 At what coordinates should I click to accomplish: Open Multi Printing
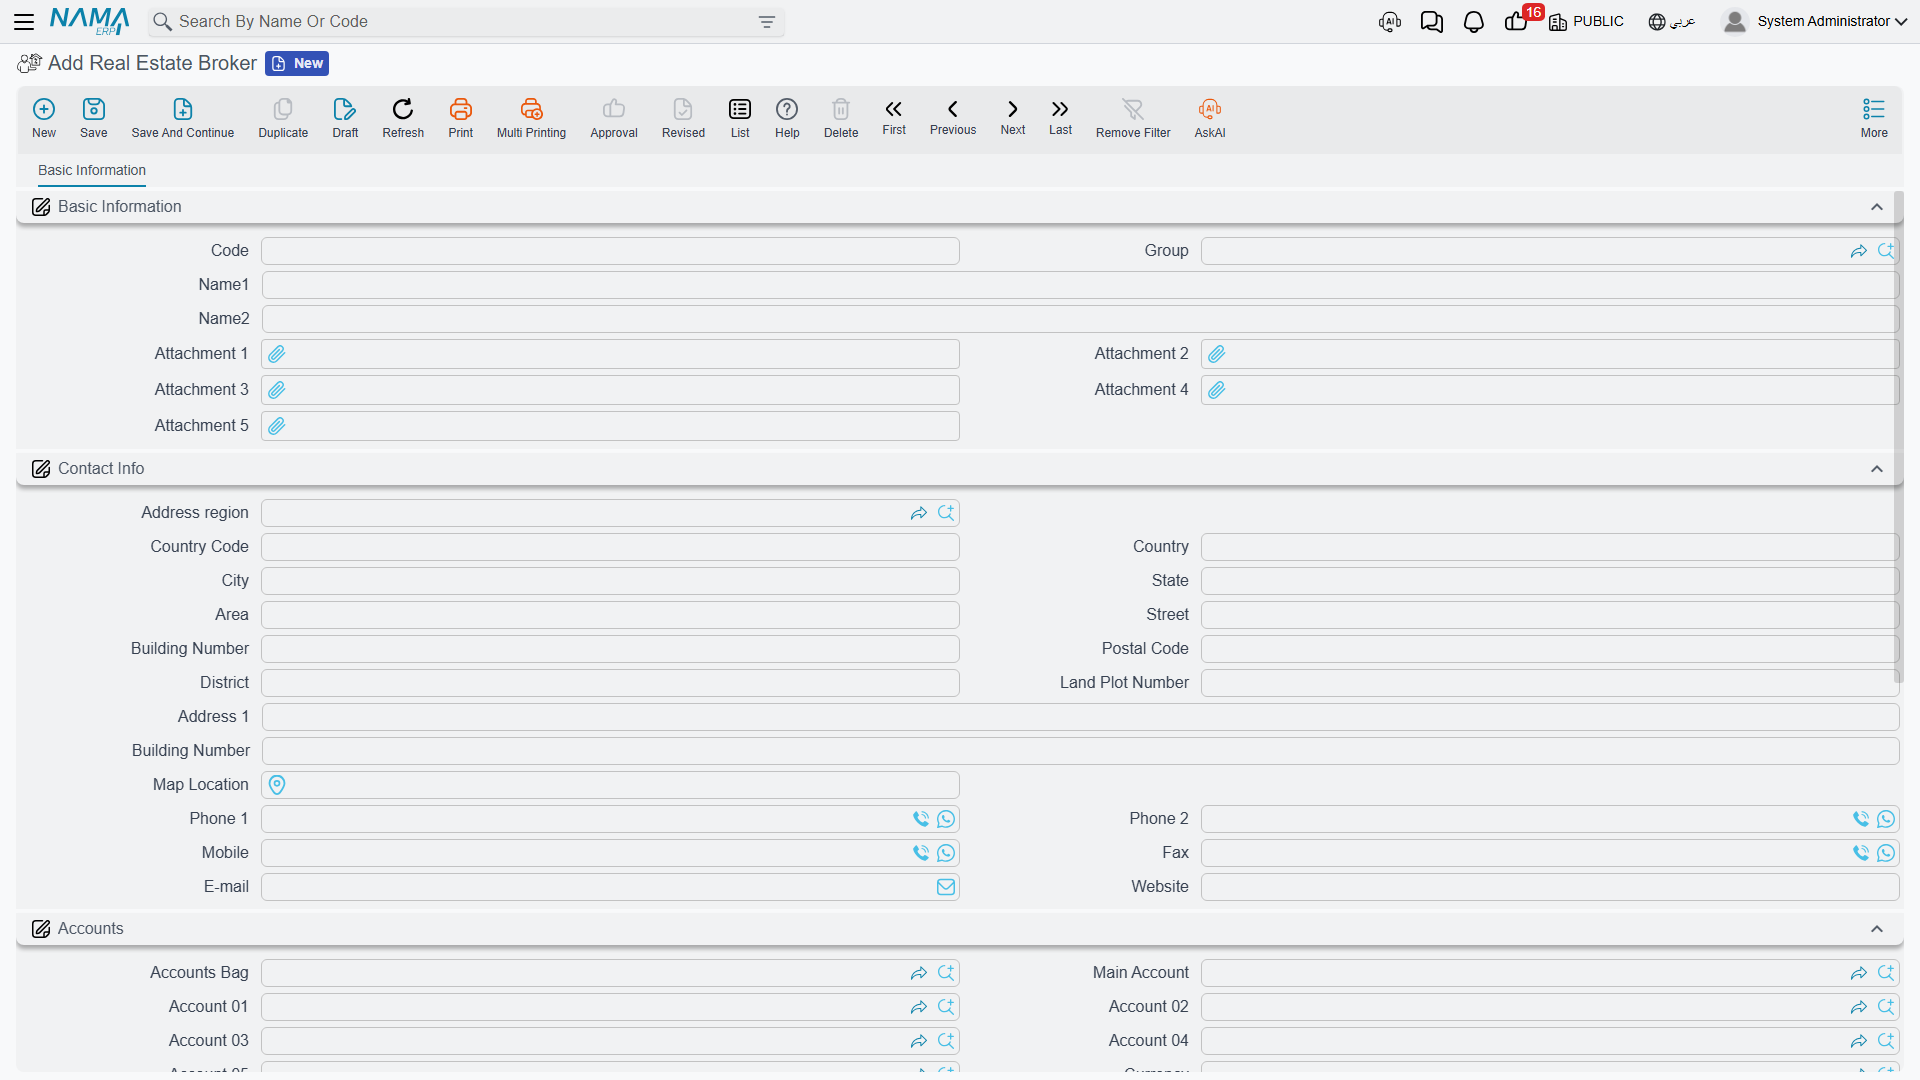[531, 118]
